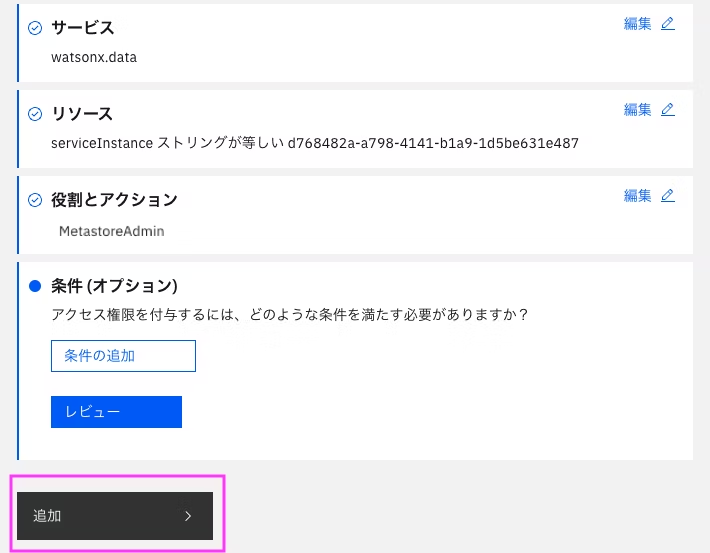Click the サービス section heading
710x553 pixels.
(x=82, y=28)
